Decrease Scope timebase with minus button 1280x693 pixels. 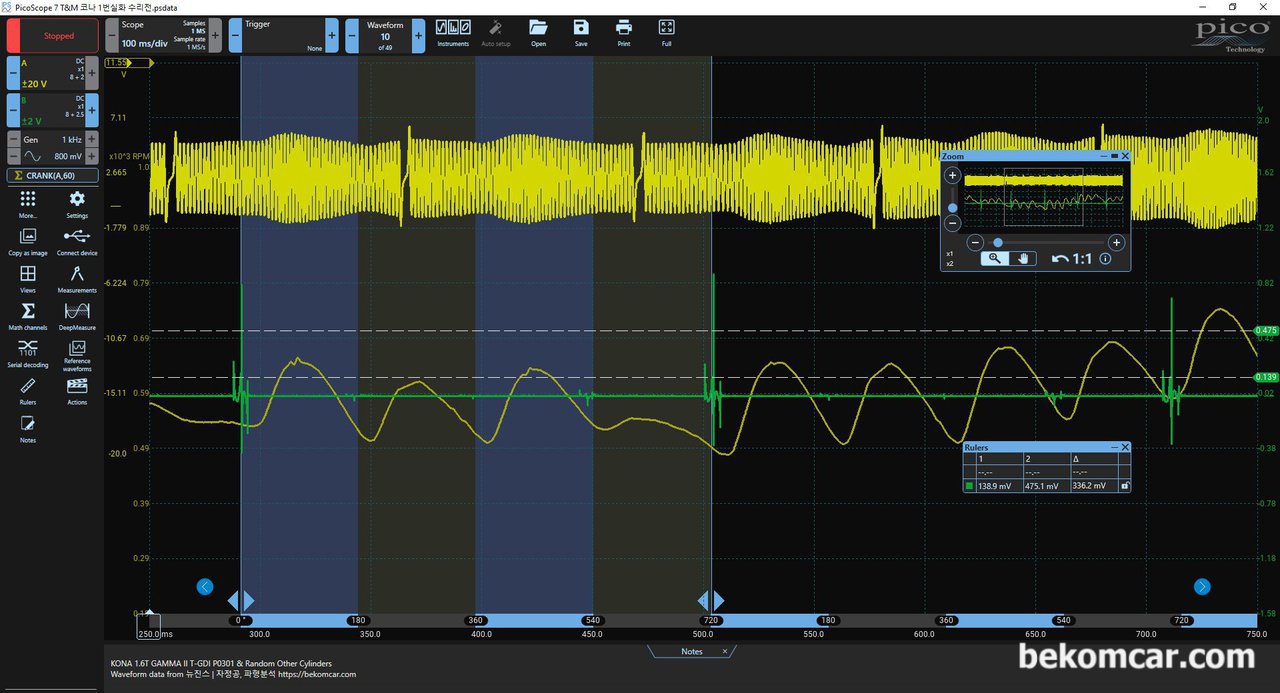111,36
